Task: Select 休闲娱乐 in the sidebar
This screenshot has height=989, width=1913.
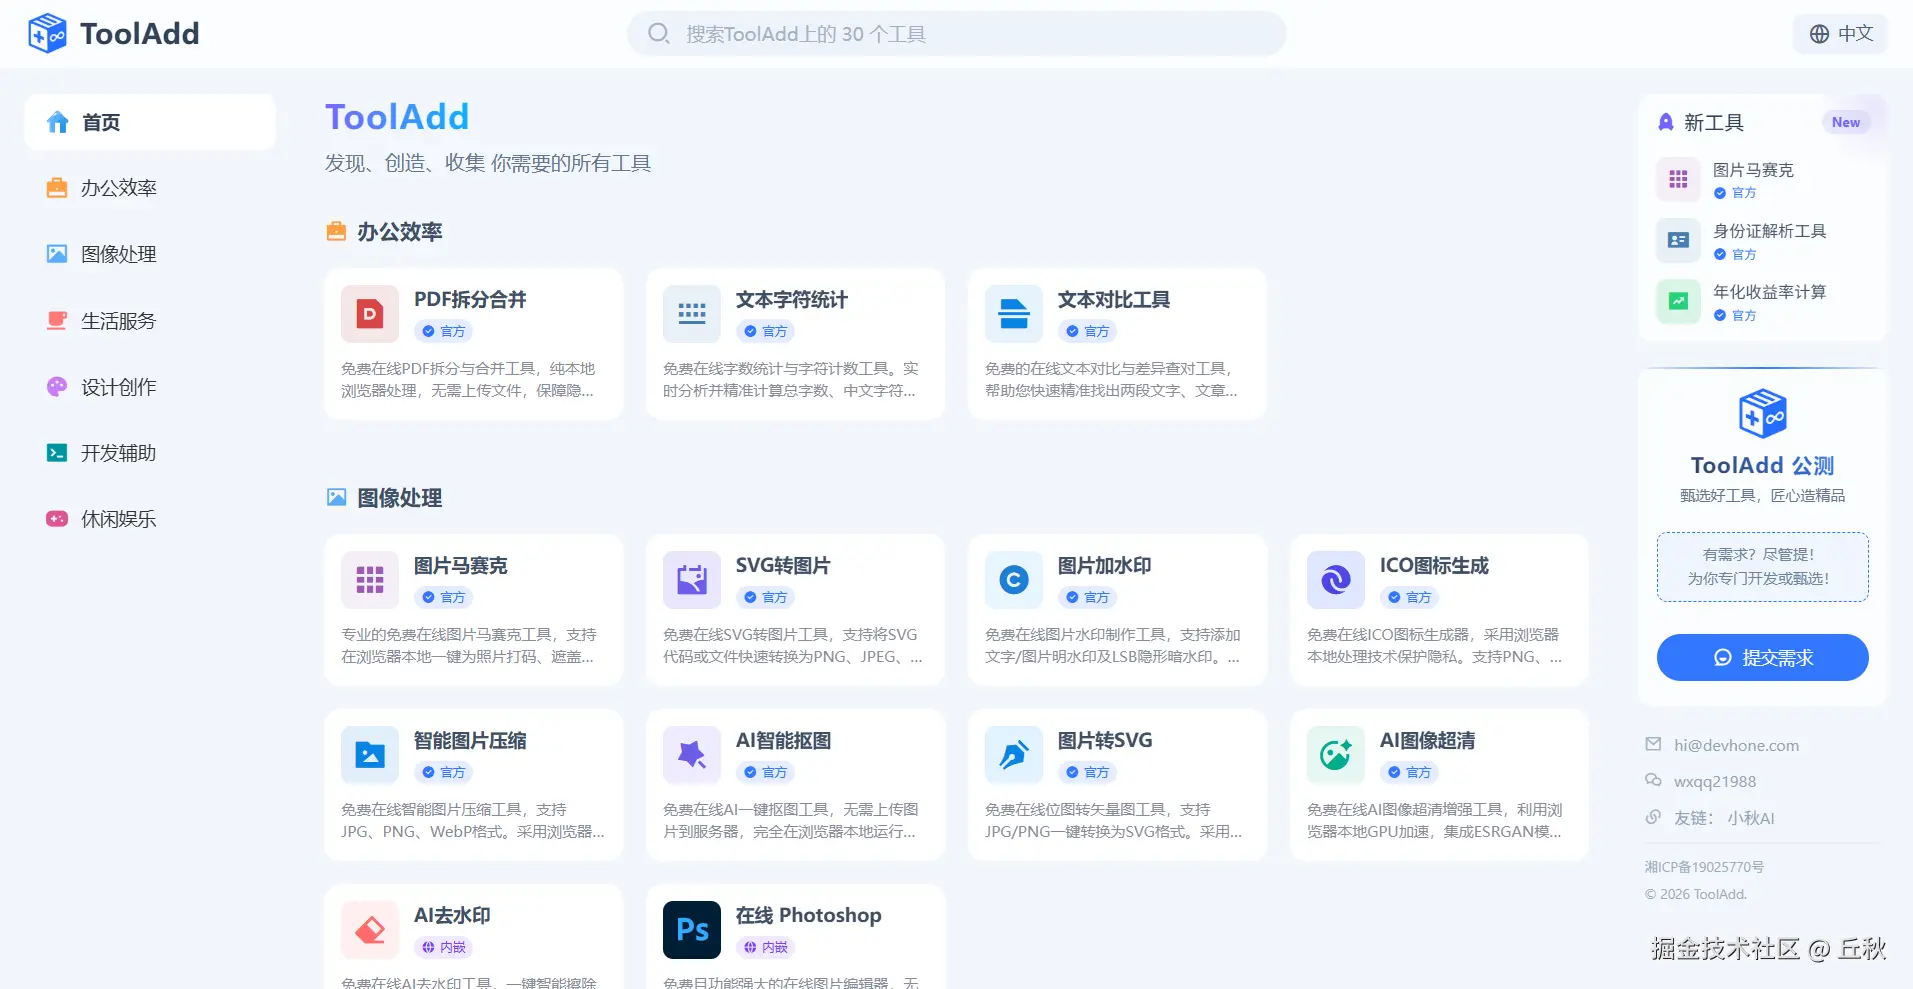Action: (150, 519)
